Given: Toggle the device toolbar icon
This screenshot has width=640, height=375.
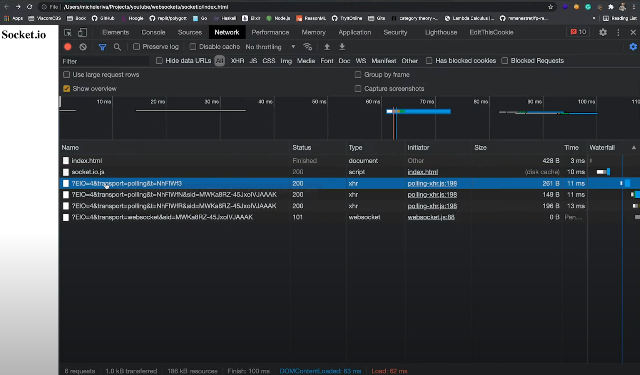Looking at the screenshot, I should click(82, 32).
